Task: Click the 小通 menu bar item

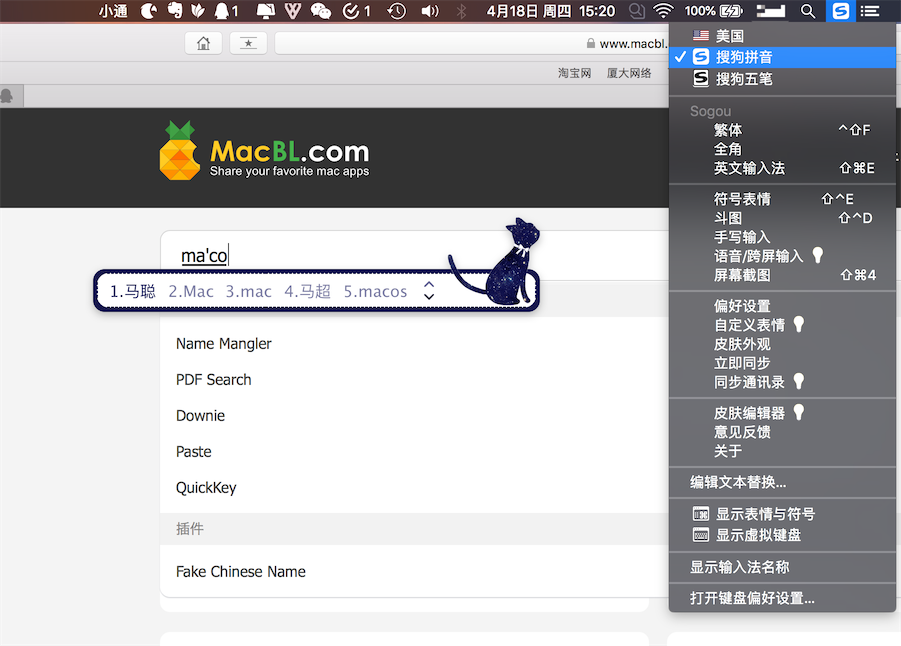Action: point(113,11)
